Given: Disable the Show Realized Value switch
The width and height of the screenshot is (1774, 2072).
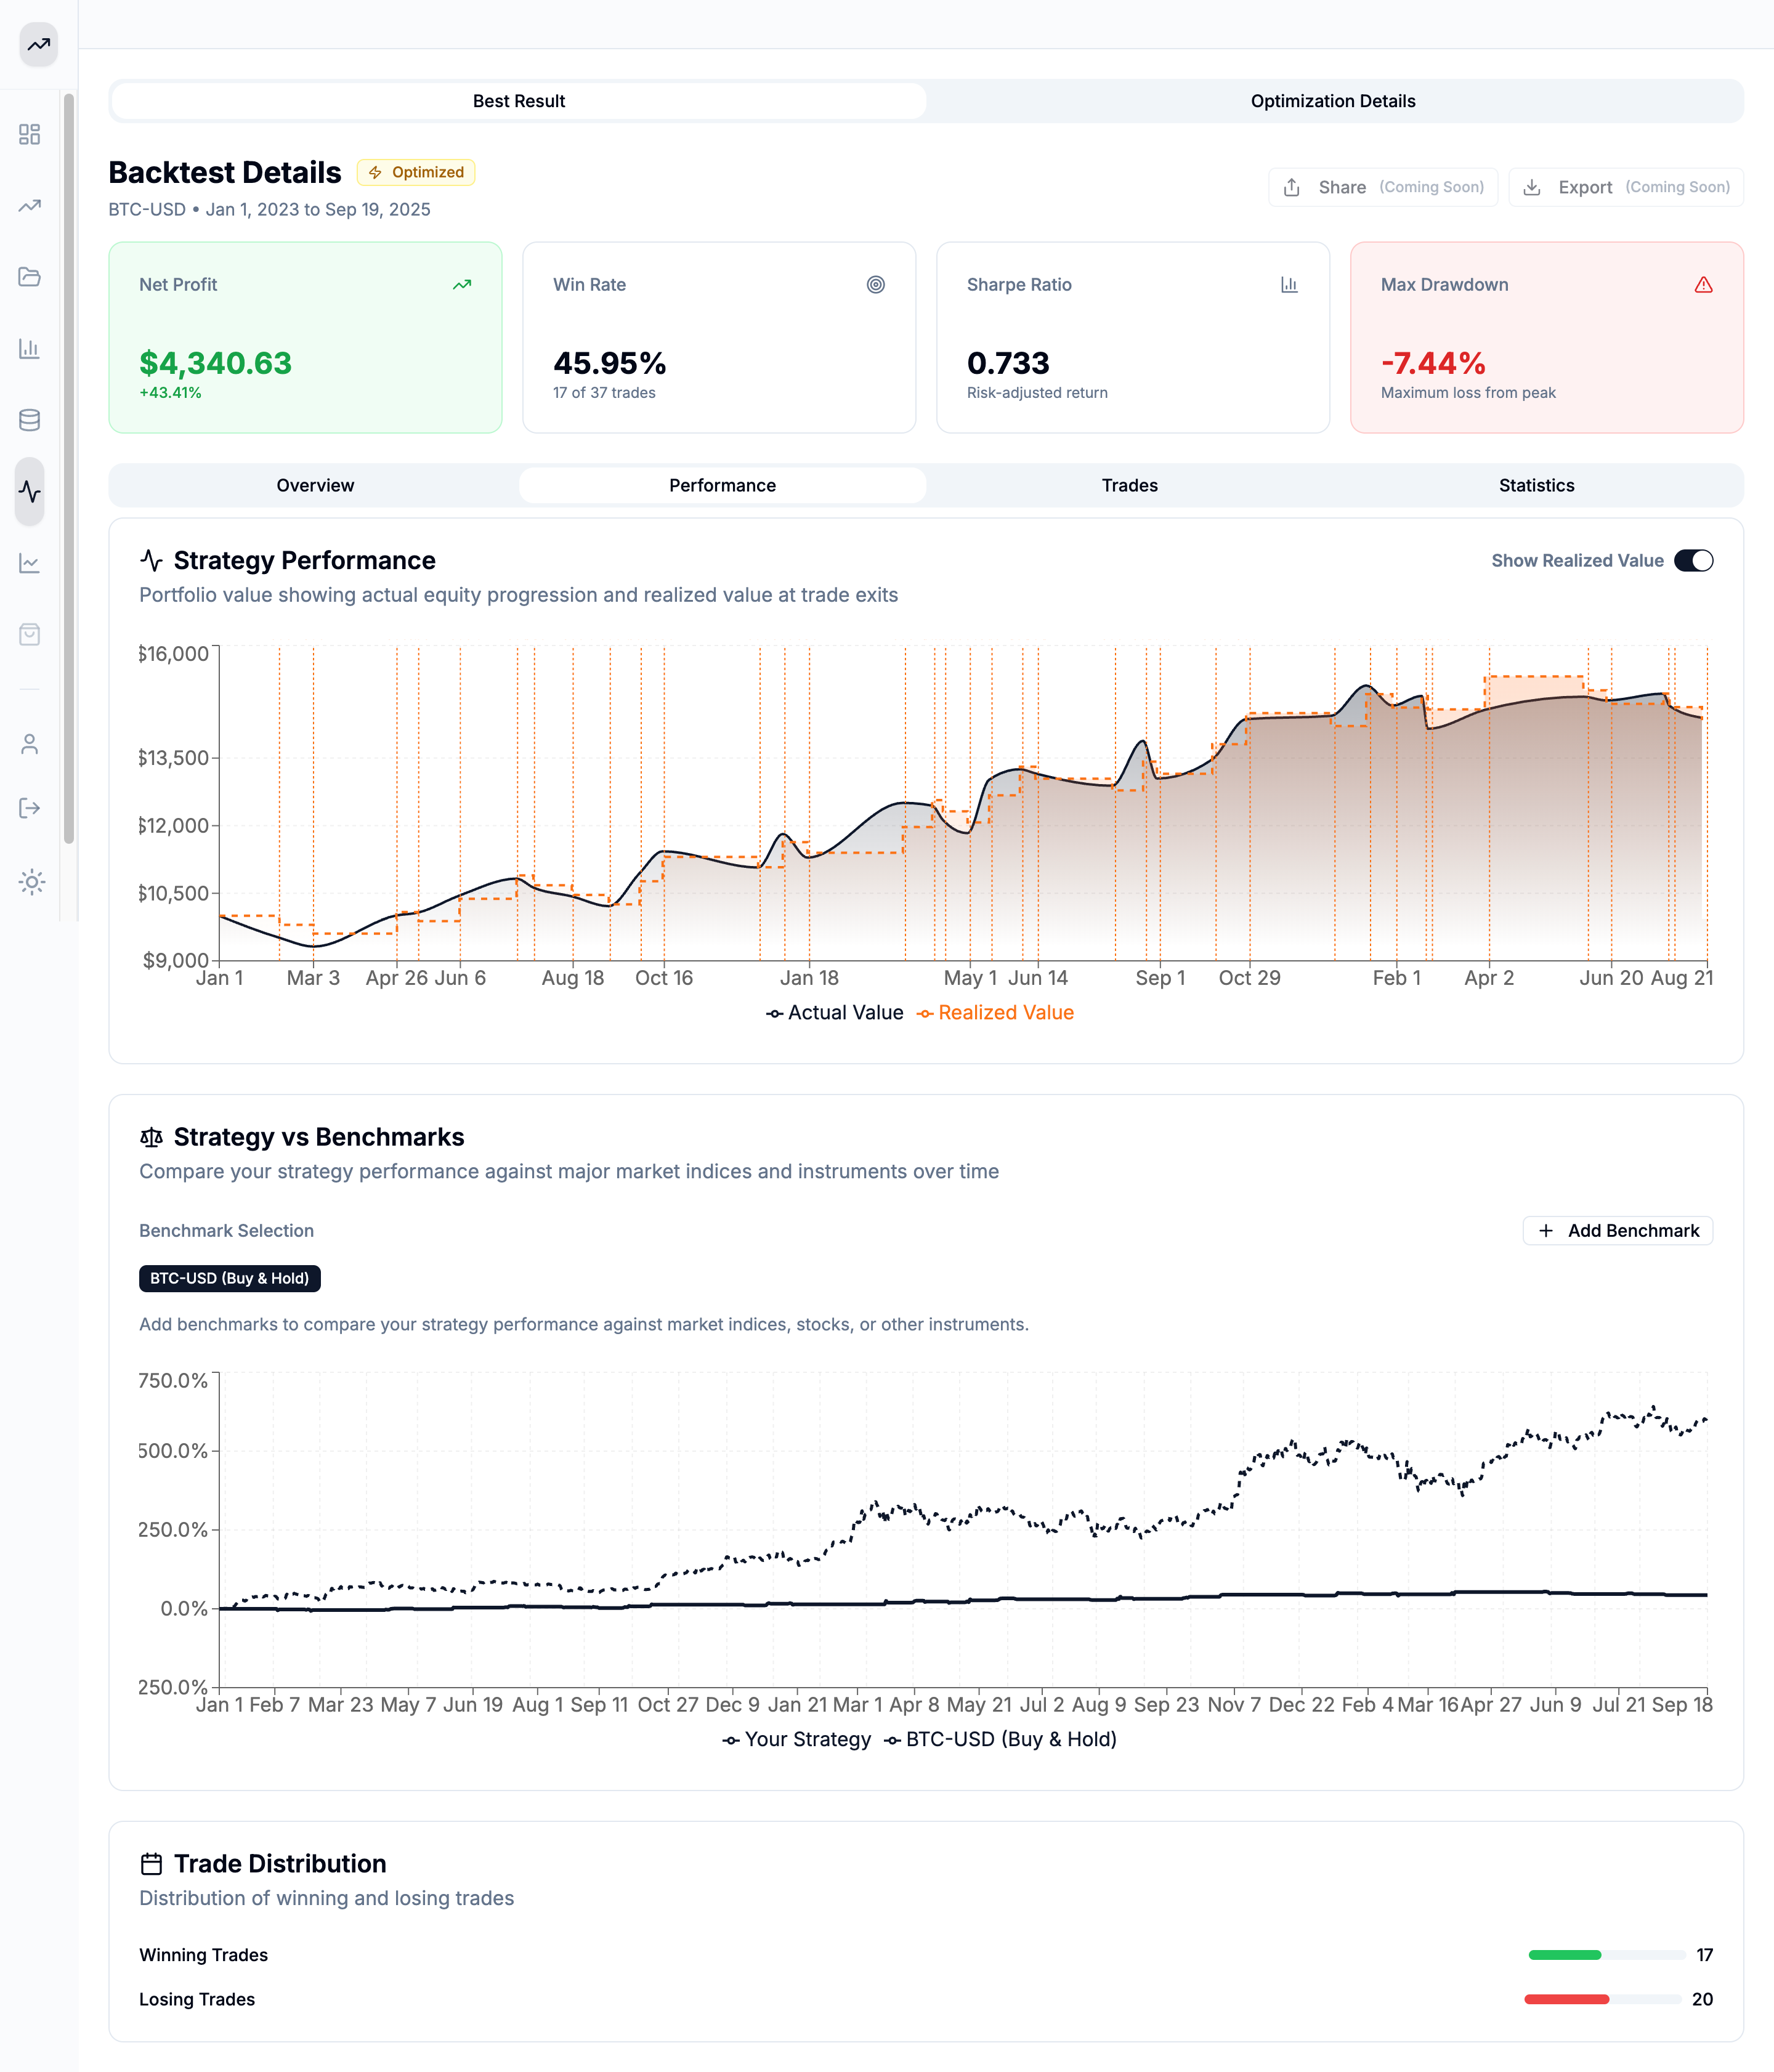Looking at the screenshot, I should [x=1693, y=561].
